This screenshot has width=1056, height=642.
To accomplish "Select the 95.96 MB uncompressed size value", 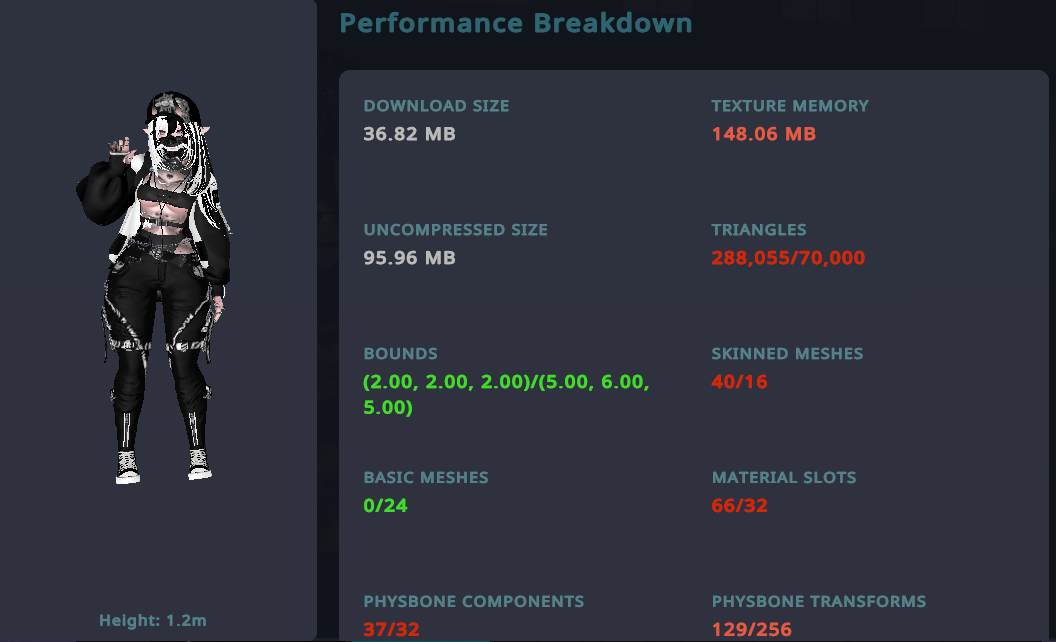I will 409,258.
